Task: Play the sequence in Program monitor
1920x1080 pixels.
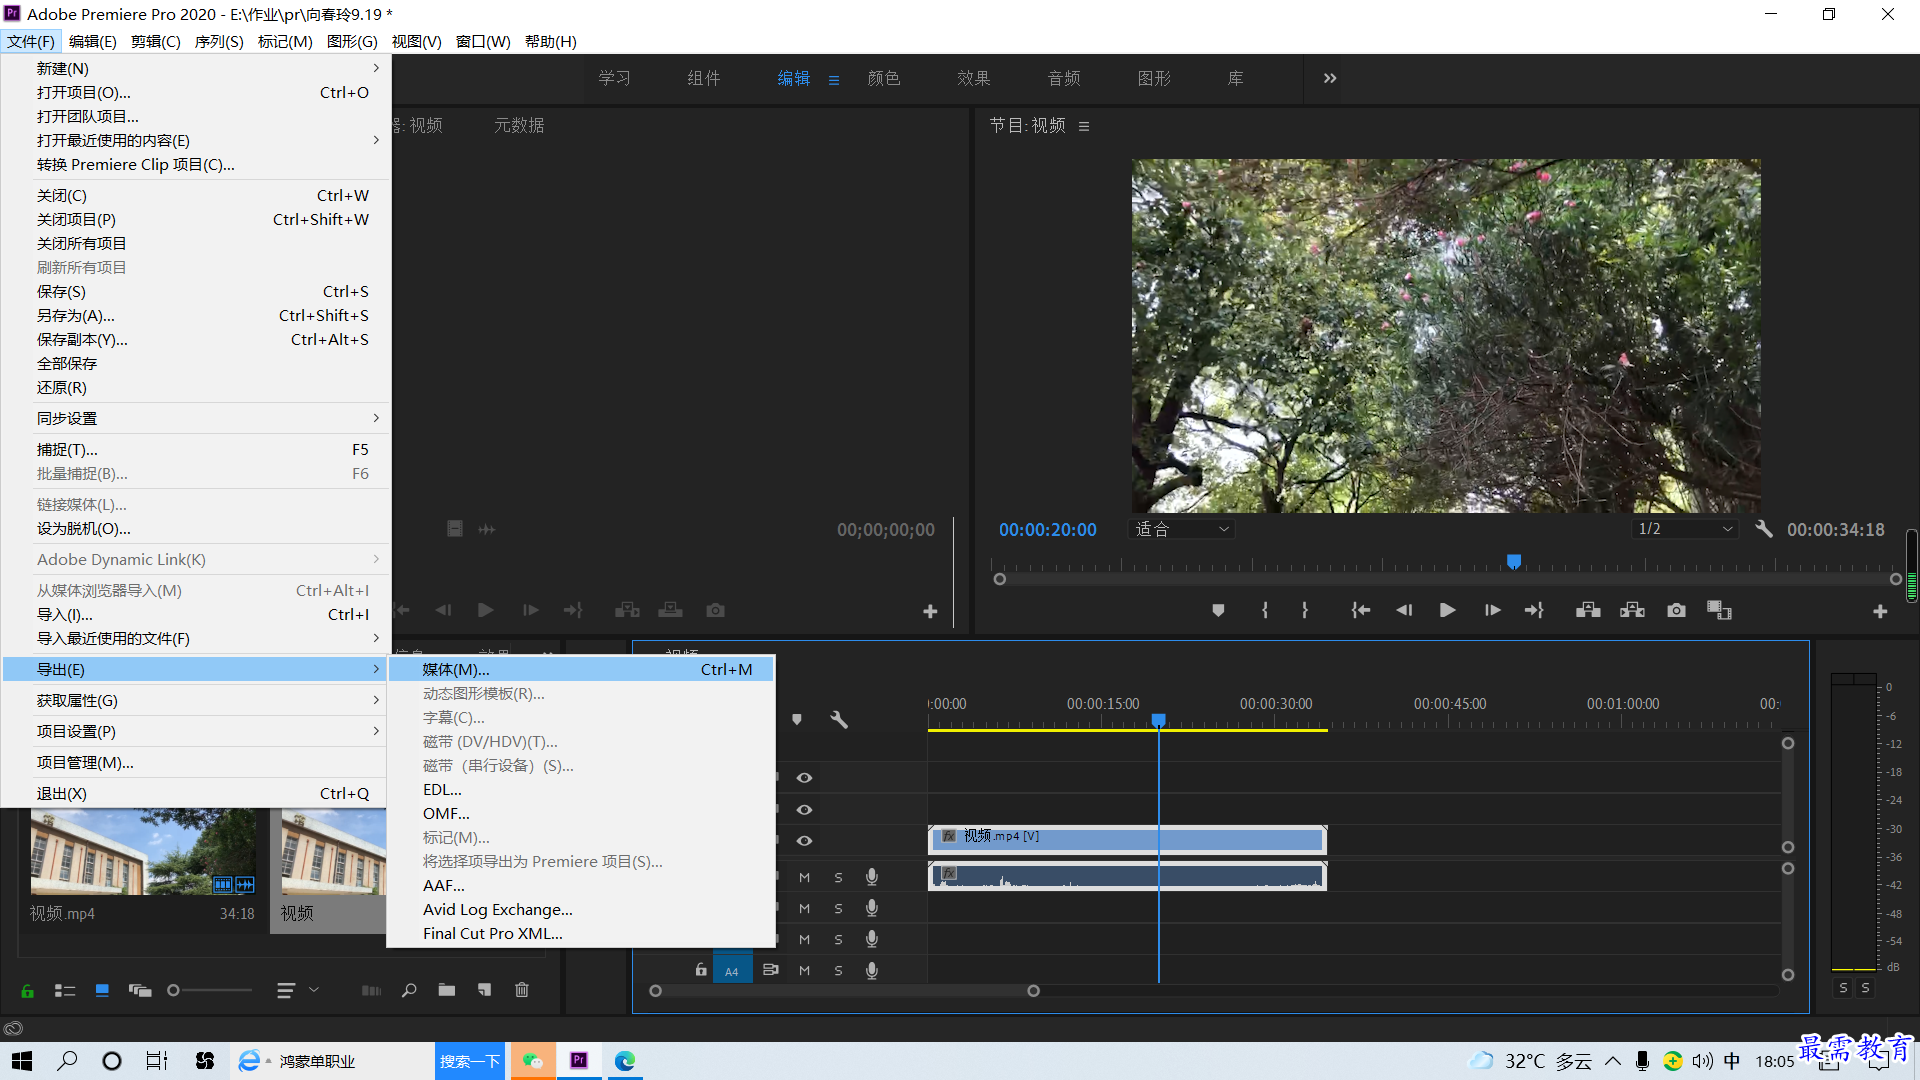Action: pos(1447,610)
